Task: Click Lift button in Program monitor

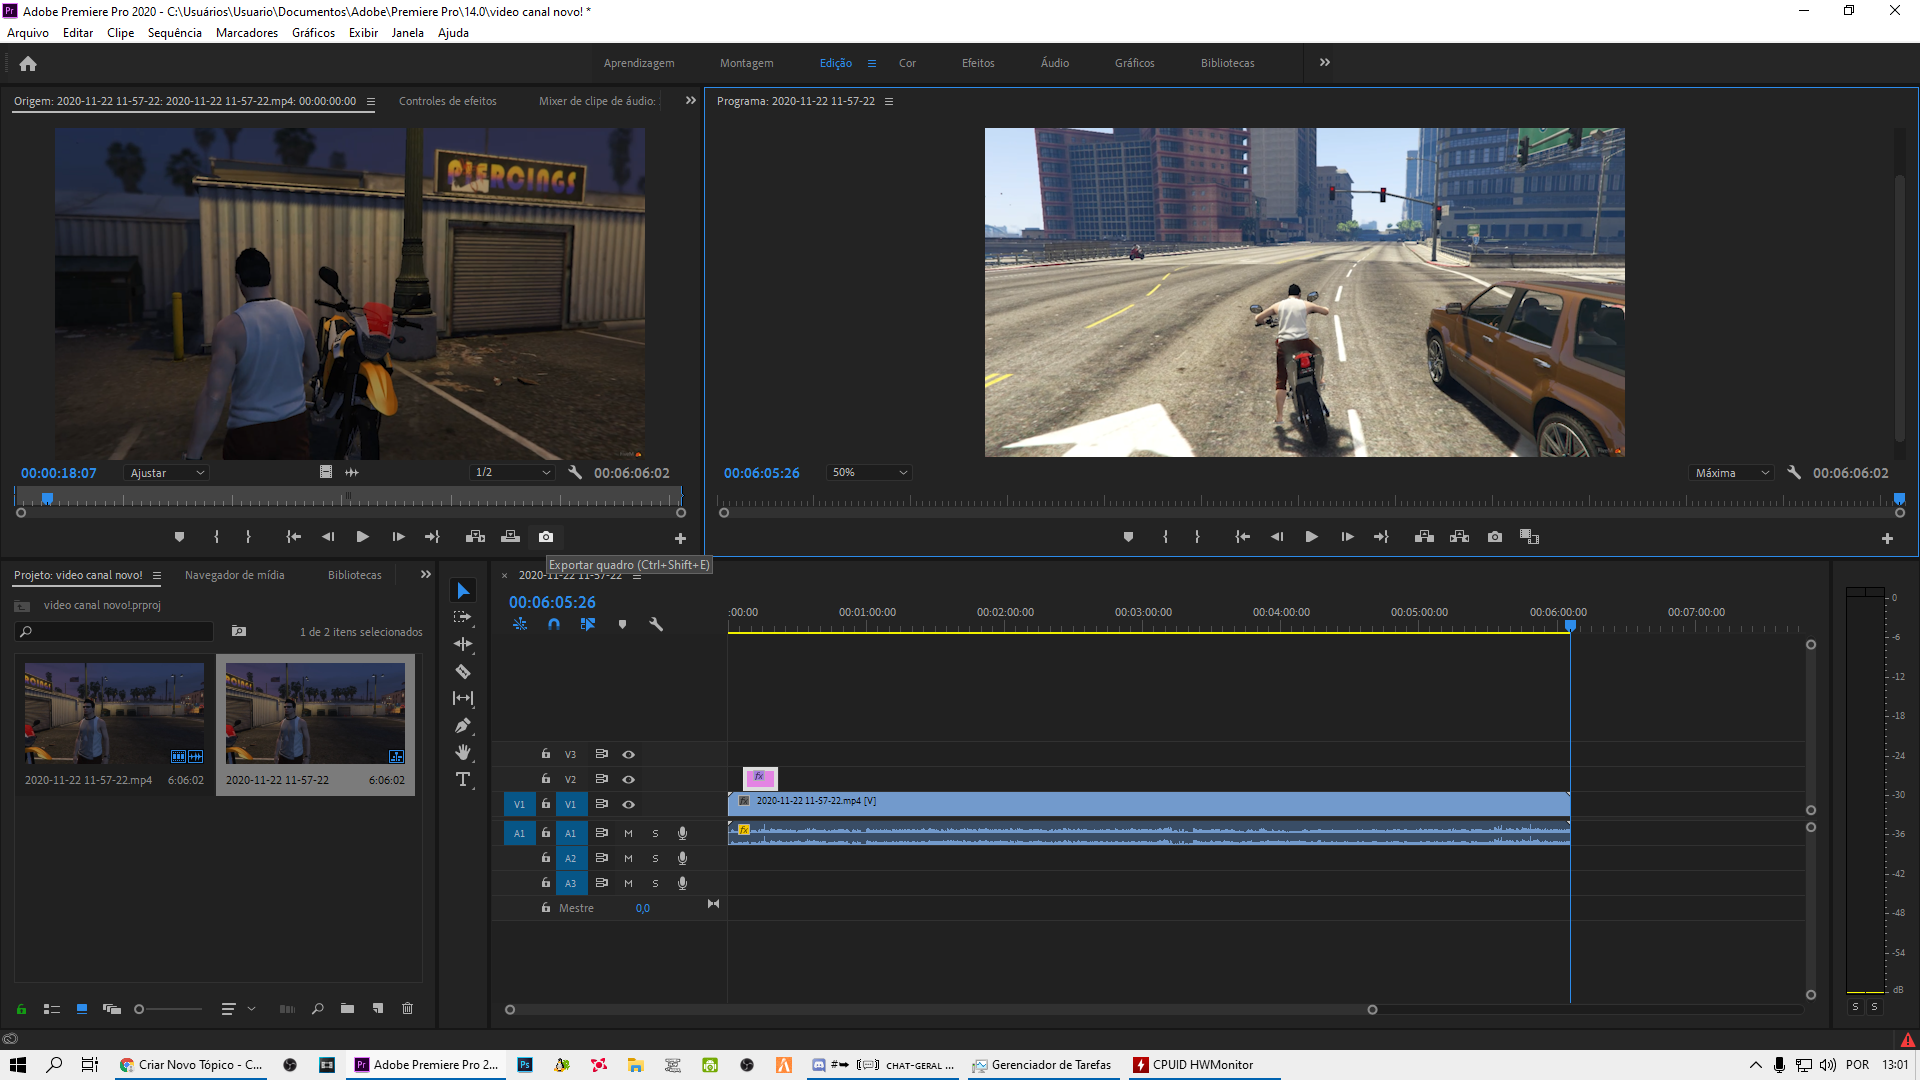Action: coord(1424,537)
